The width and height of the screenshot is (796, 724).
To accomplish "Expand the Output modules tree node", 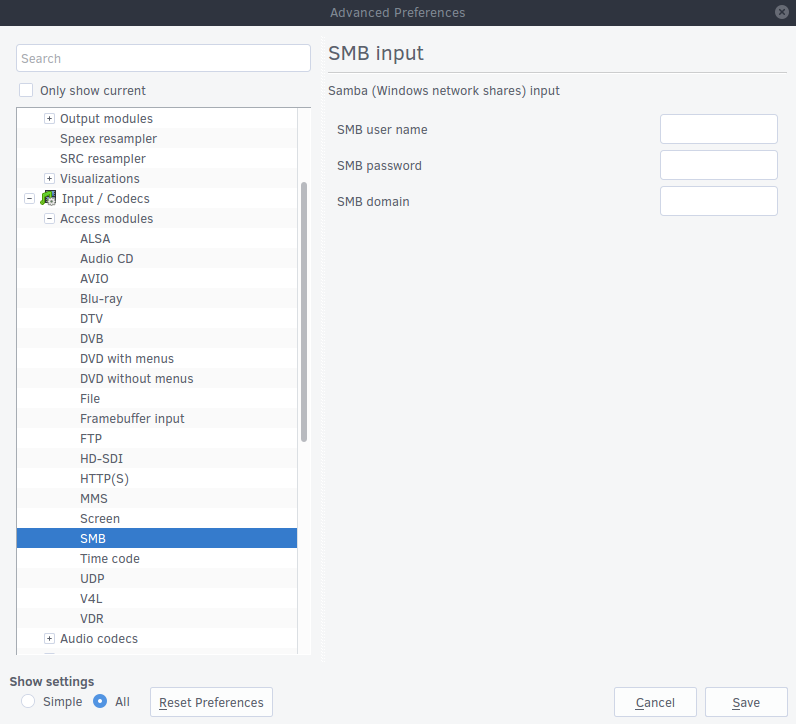I will click(x=49, y=118).
